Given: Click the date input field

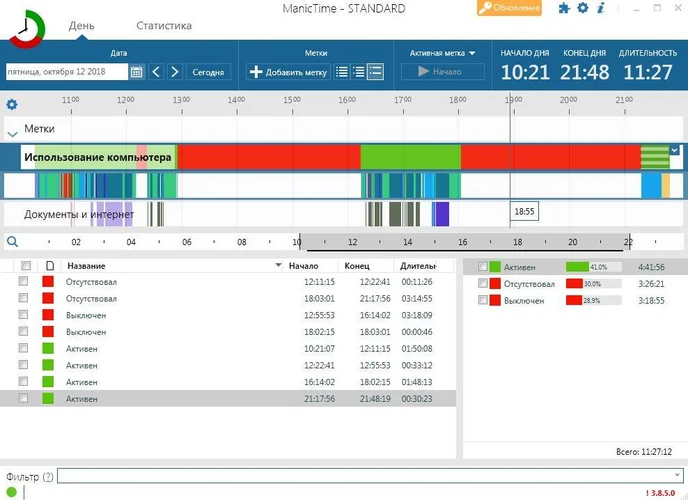Looking at the screenshot, I should 67,71.
